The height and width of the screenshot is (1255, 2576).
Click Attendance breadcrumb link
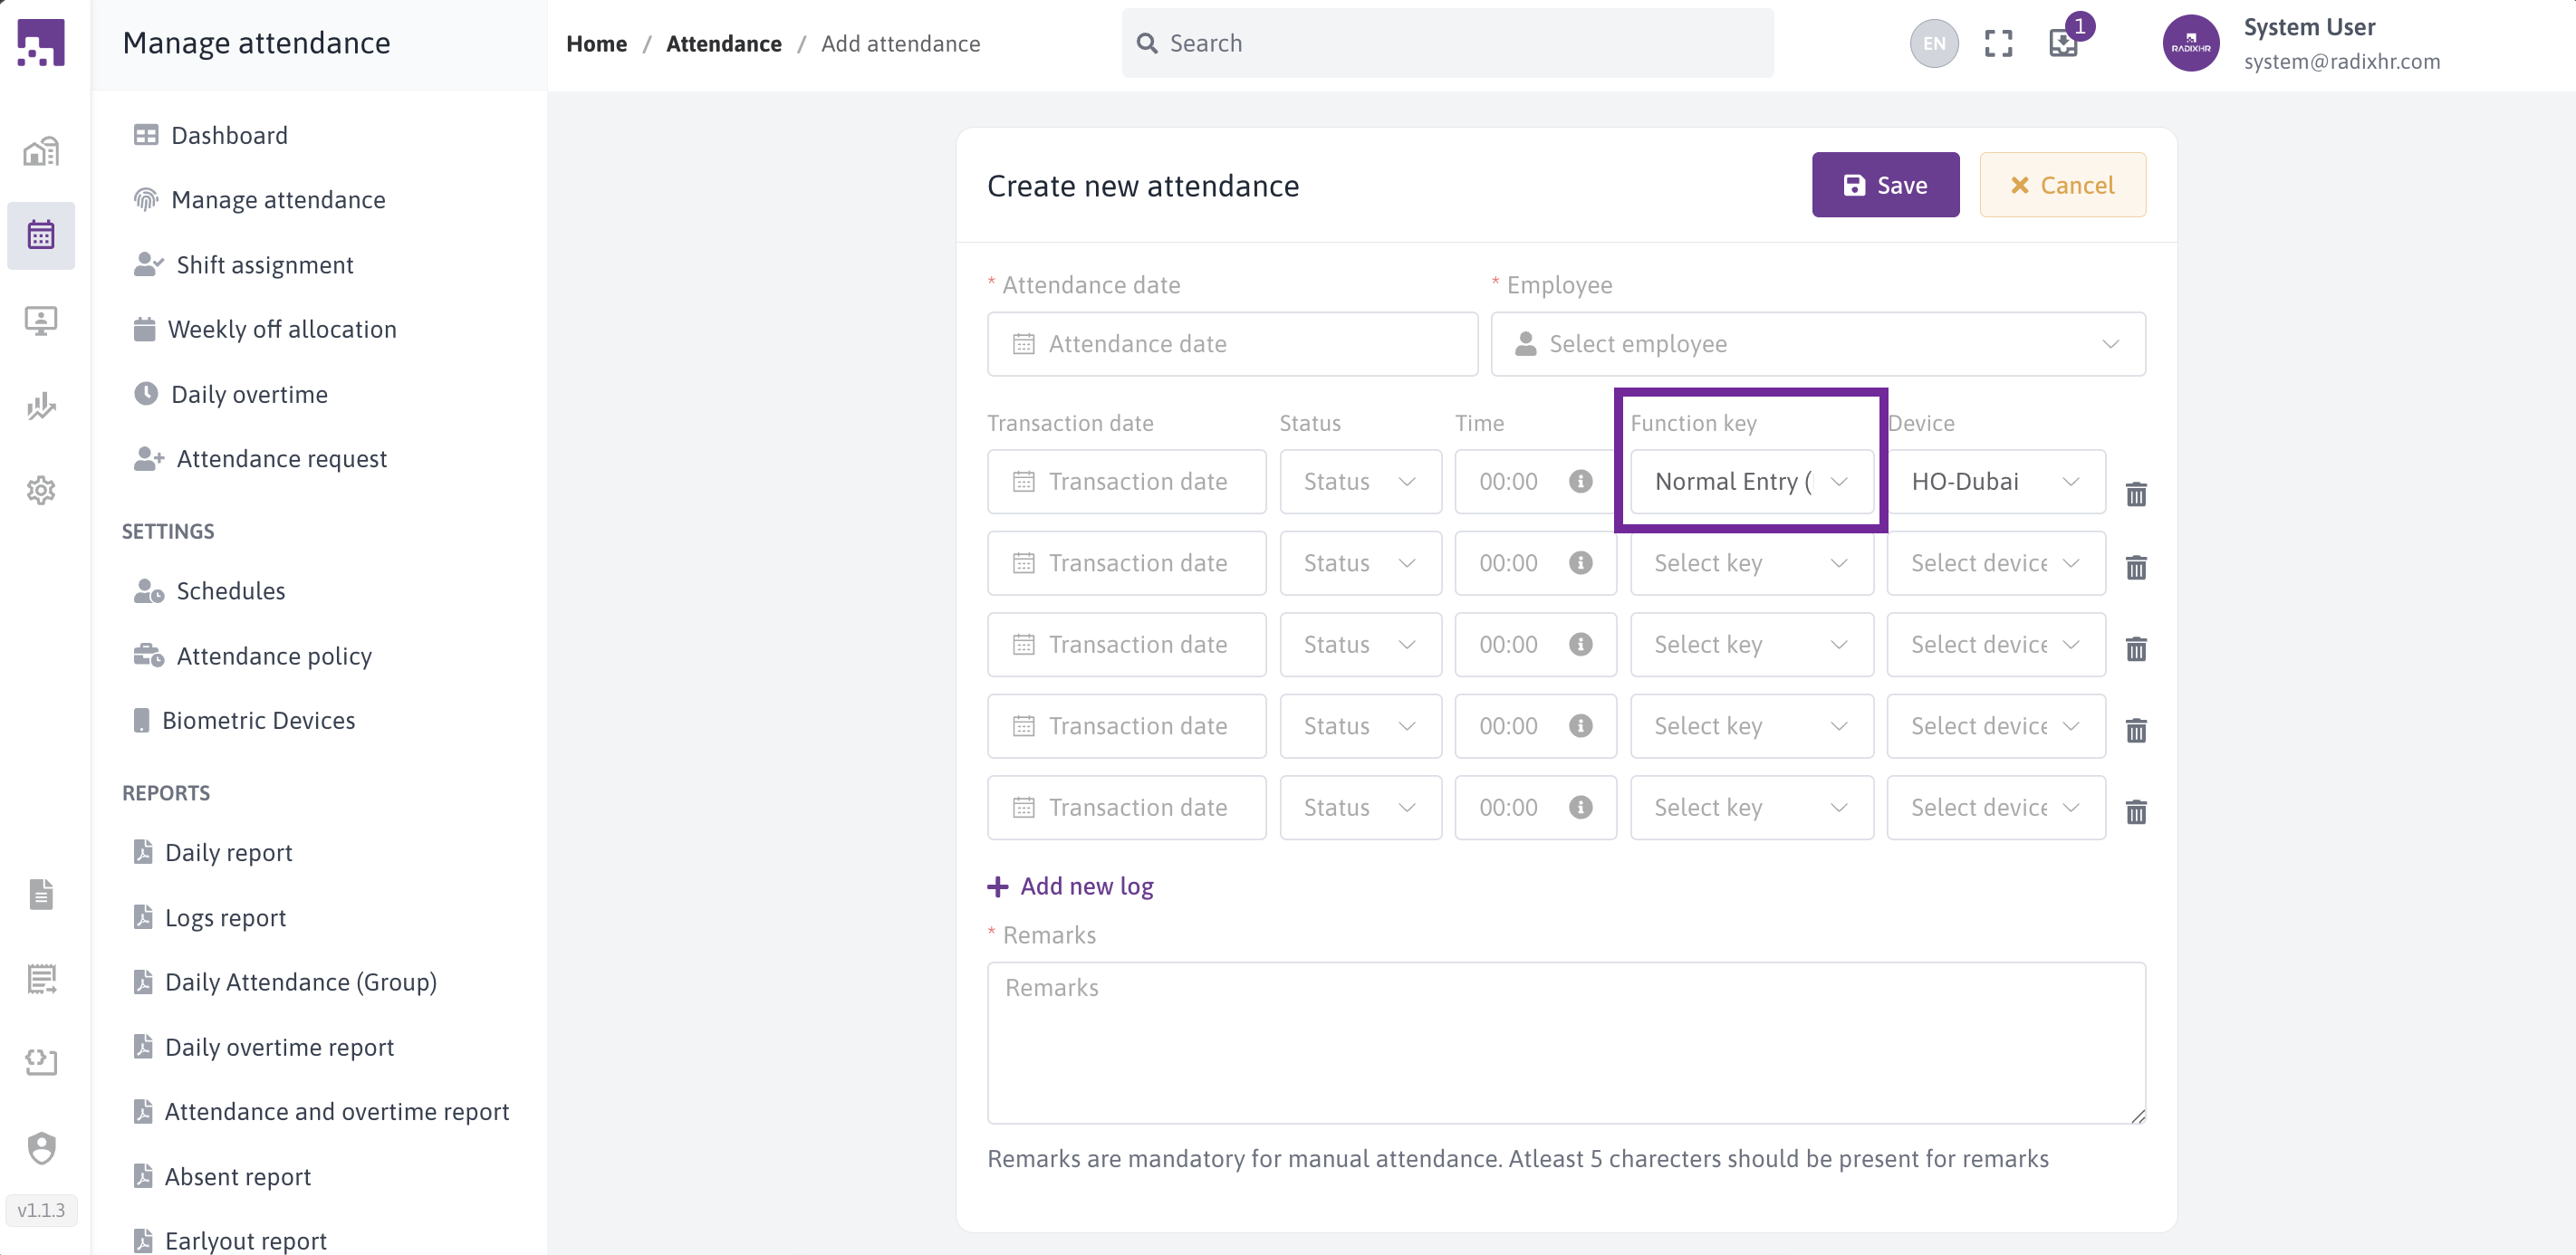click(x=723, y=43)
